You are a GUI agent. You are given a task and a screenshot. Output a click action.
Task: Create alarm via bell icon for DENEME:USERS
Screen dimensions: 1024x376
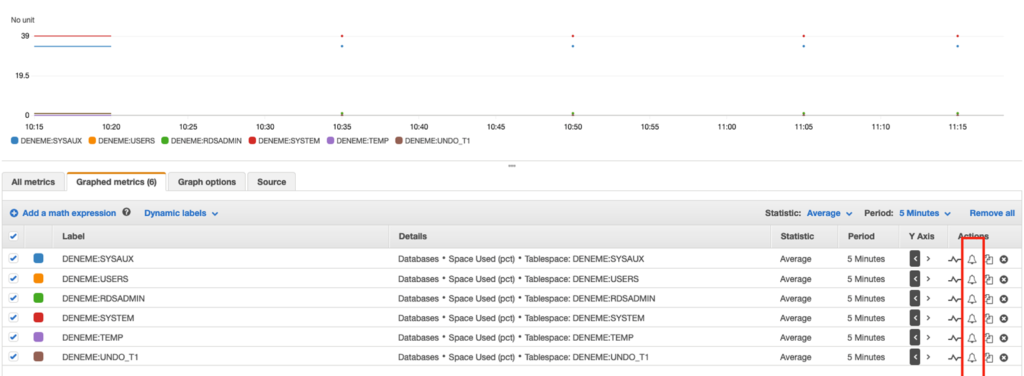click(x=972, y=279)
